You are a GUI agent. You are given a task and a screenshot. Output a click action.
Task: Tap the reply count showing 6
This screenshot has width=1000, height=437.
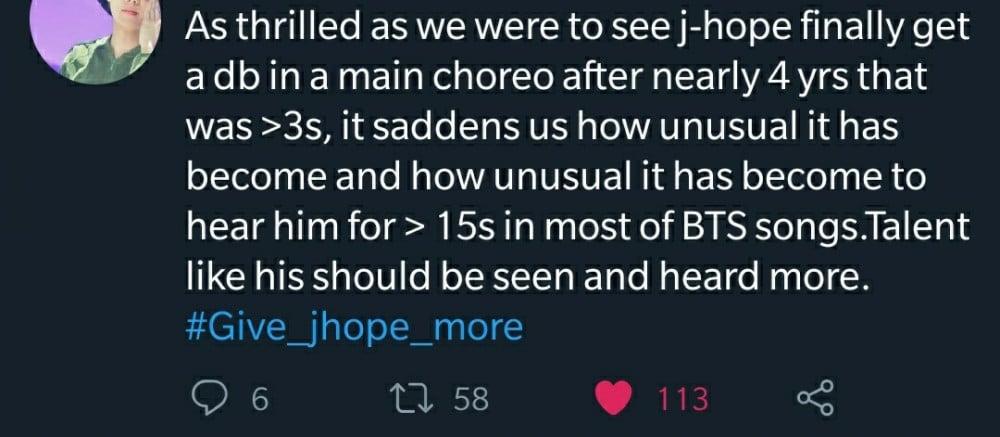click(x=260, y=400)
